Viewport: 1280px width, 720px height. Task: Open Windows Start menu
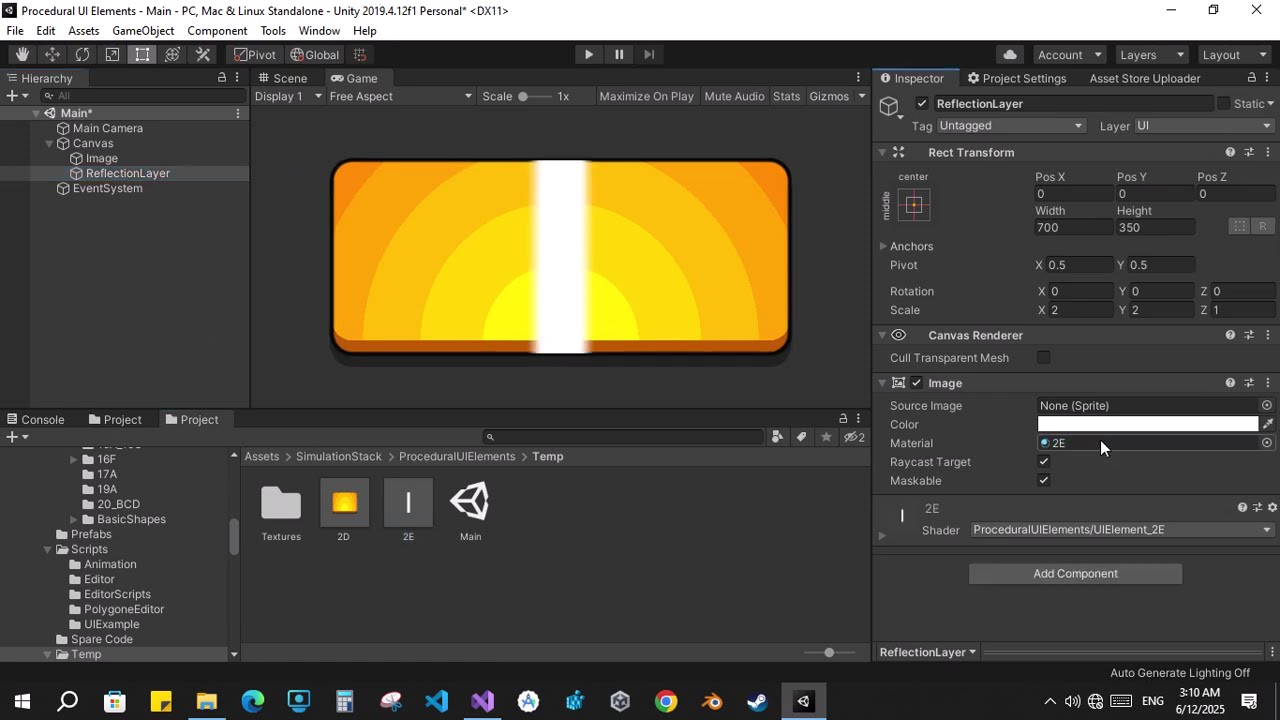[22, 701]
